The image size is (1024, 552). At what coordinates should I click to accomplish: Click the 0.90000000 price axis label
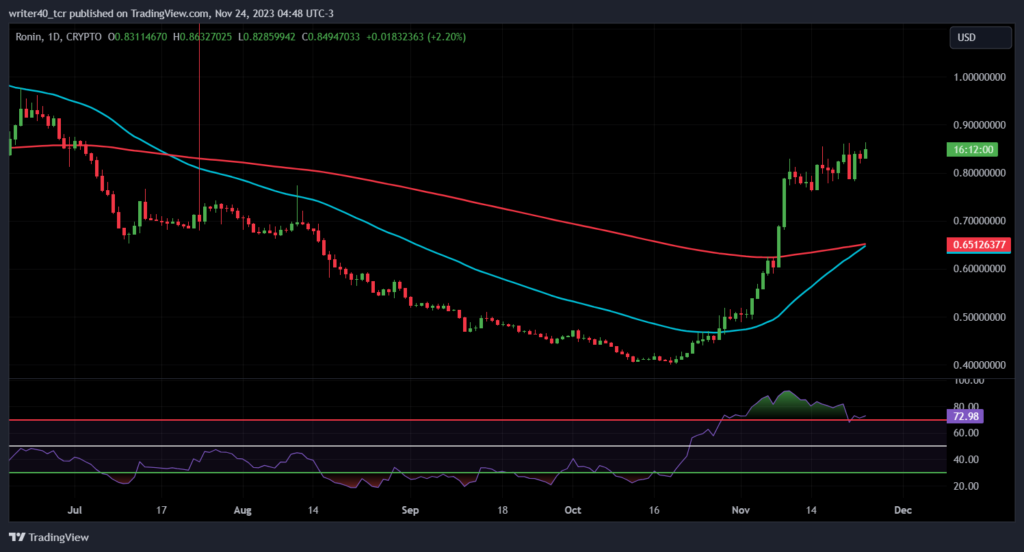979,125
